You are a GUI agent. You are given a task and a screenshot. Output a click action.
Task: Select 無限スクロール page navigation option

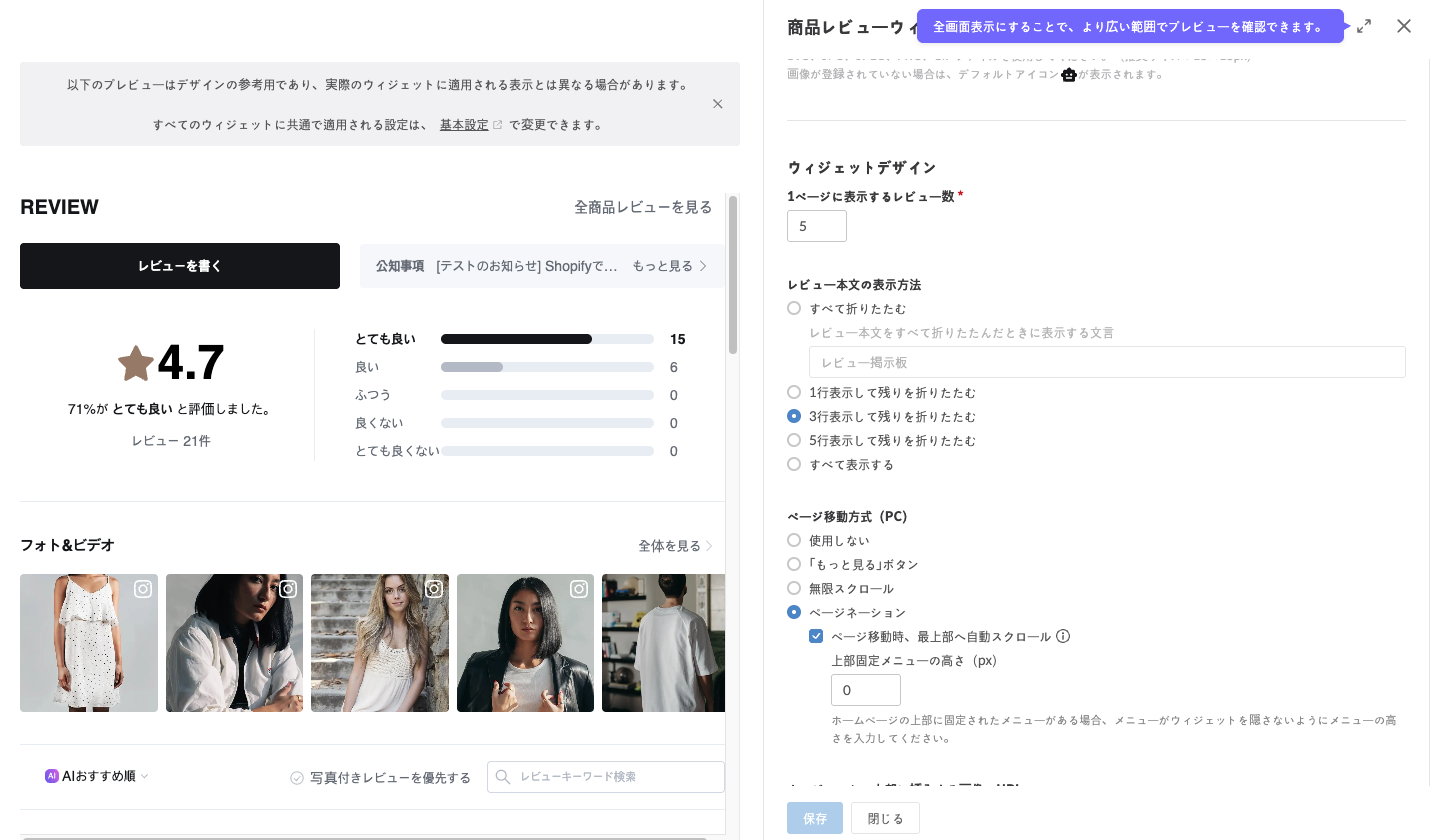794,588
